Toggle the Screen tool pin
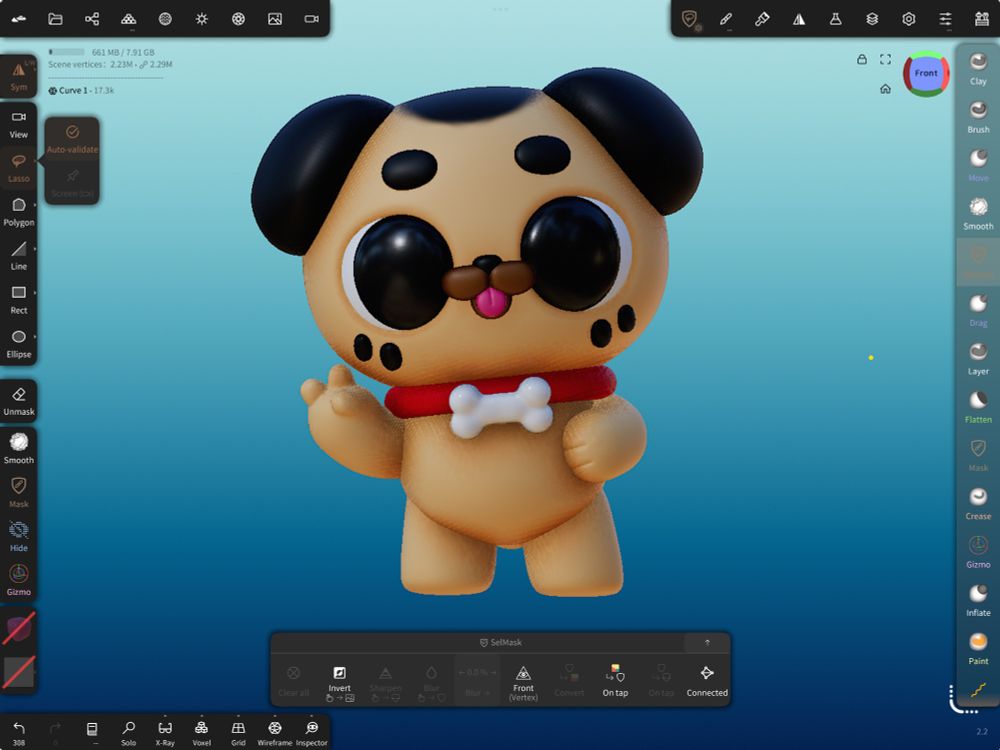 [x=72, y=183]
